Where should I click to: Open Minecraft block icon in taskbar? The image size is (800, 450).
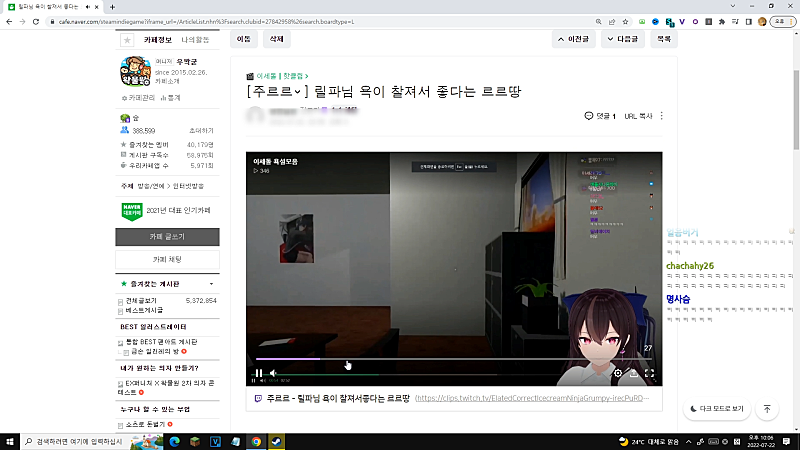pos(195,442)
